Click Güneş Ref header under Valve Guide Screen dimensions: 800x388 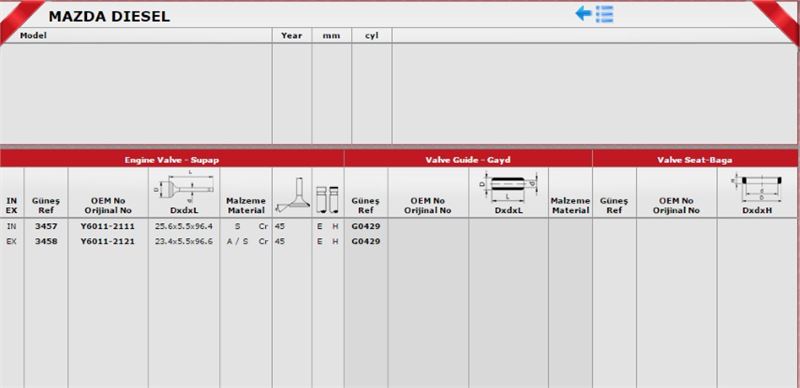365,206
